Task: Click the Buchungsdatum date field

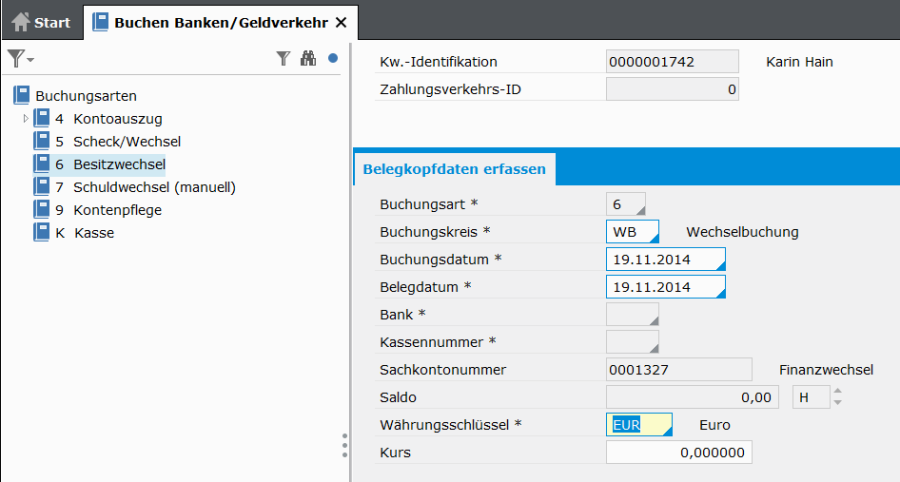Action: [665, 259]
